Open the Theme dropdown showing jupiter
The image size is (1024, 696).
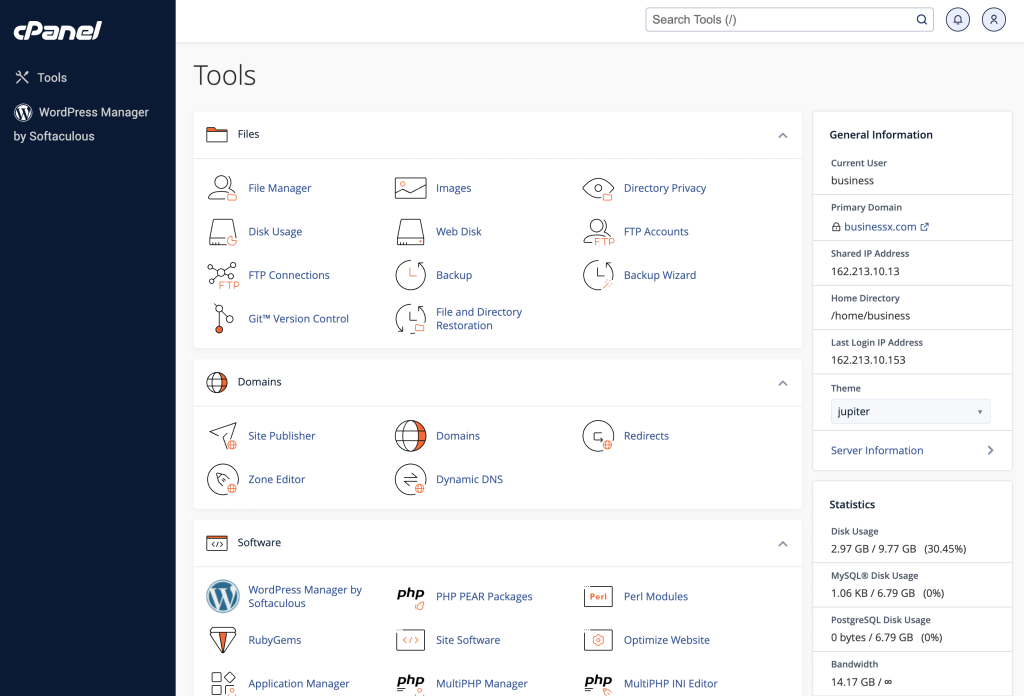tap(910, 411)
